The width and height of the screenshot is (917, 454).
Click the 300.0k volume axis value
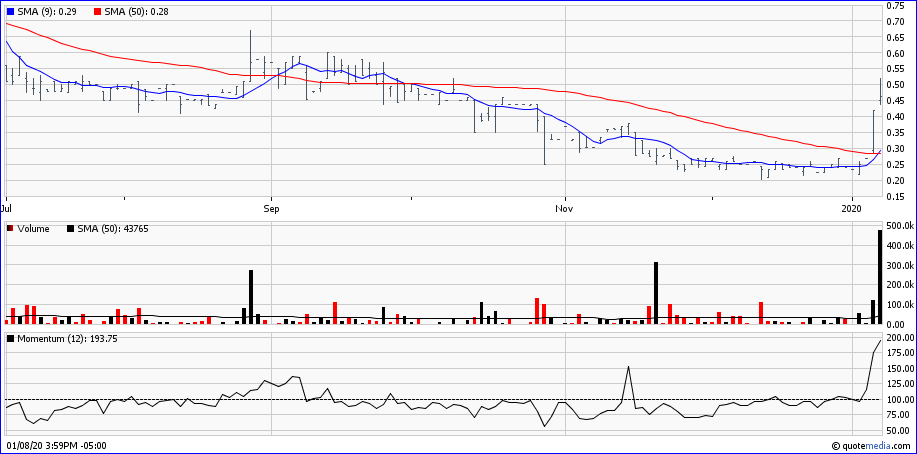900,265
